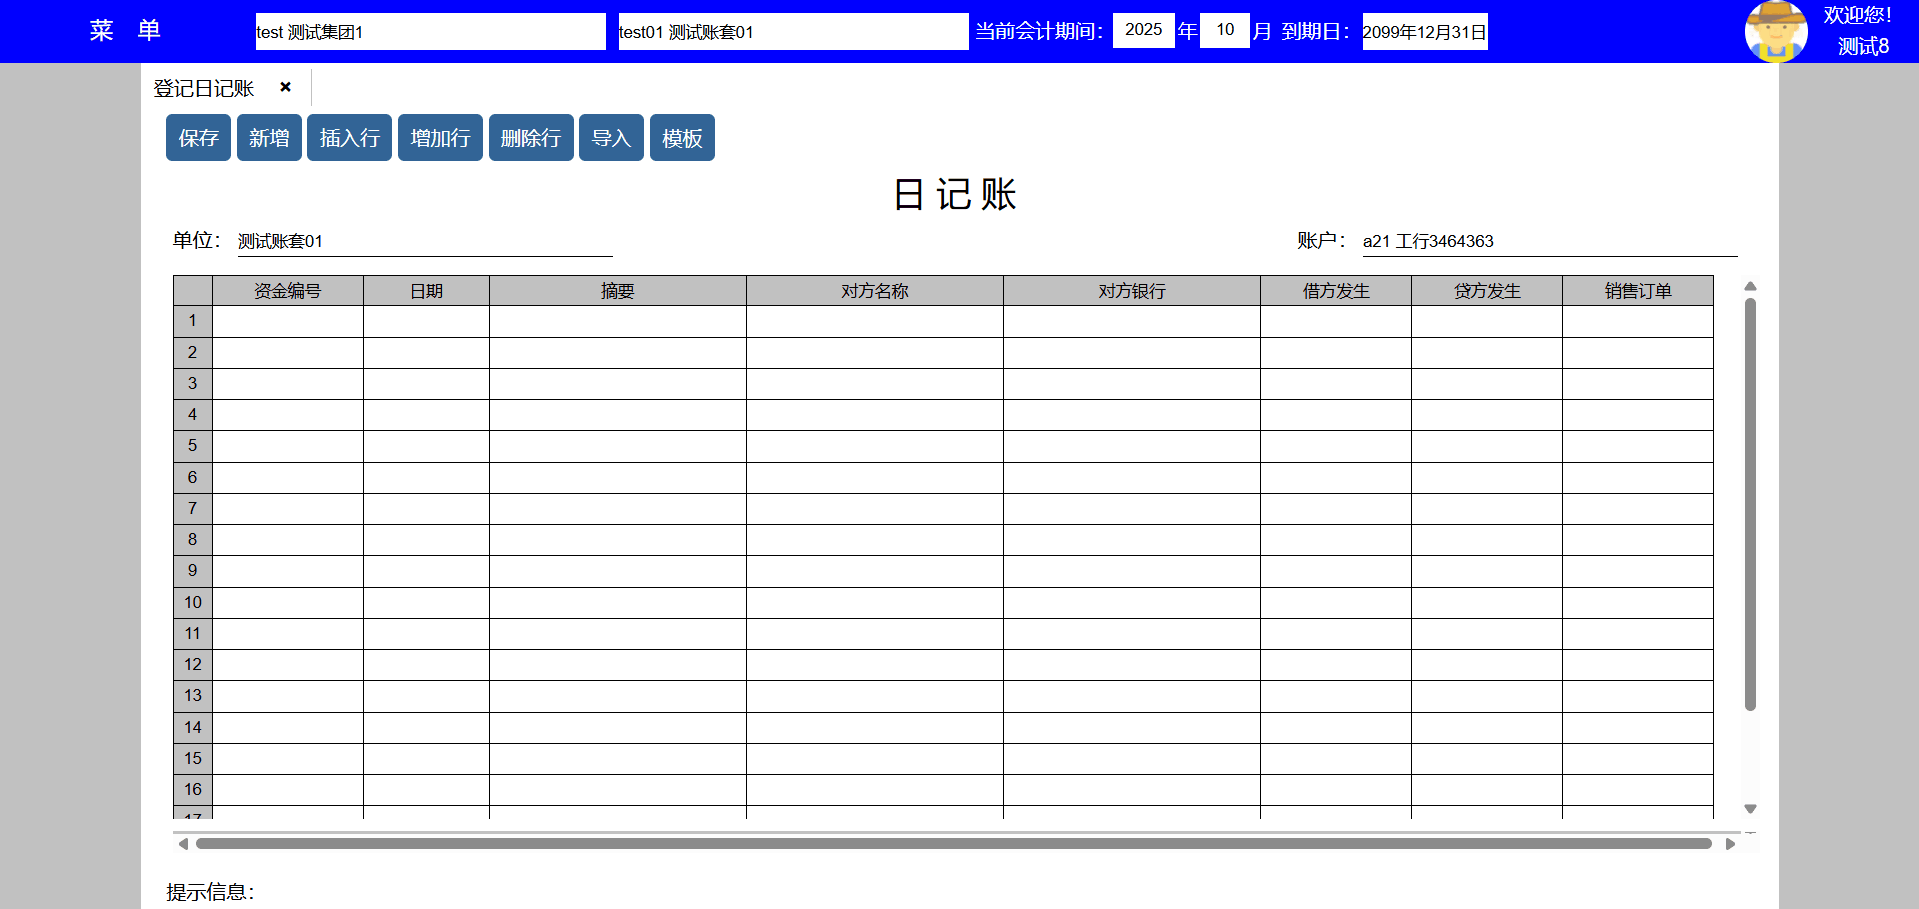Click the vertical scrollbar up arrow

pos(1750,287)
